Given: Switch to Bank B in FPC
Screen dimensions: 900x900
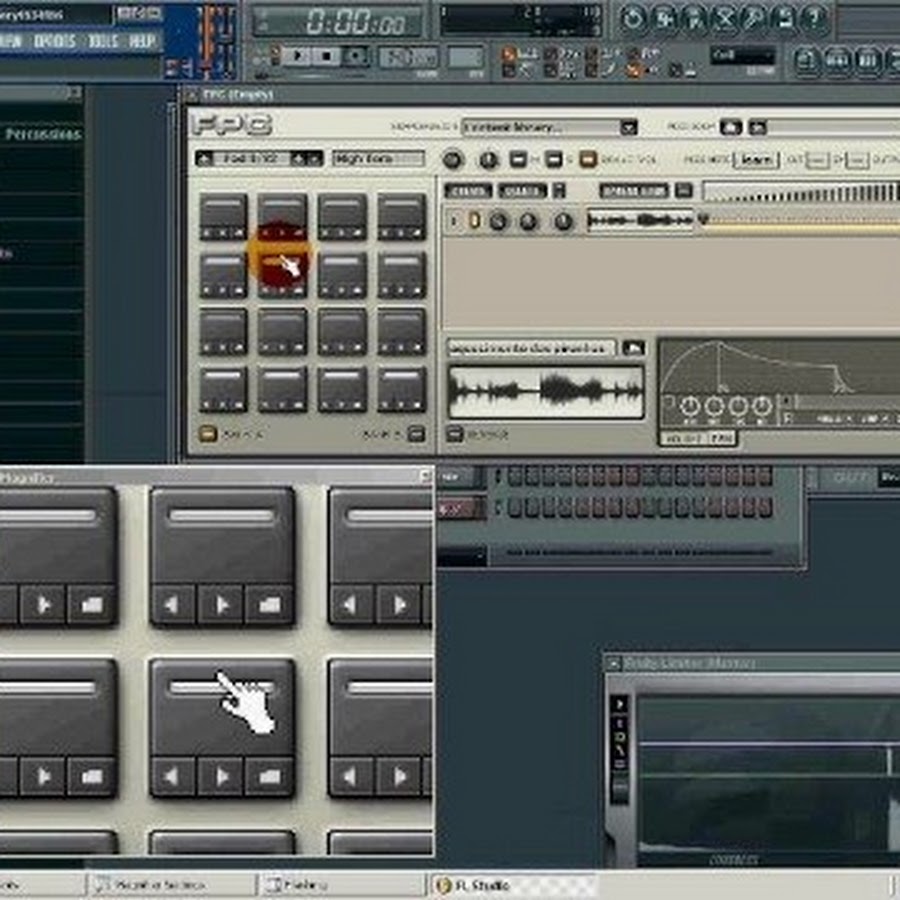Looking at the screenshot, I should coord(416,433).
